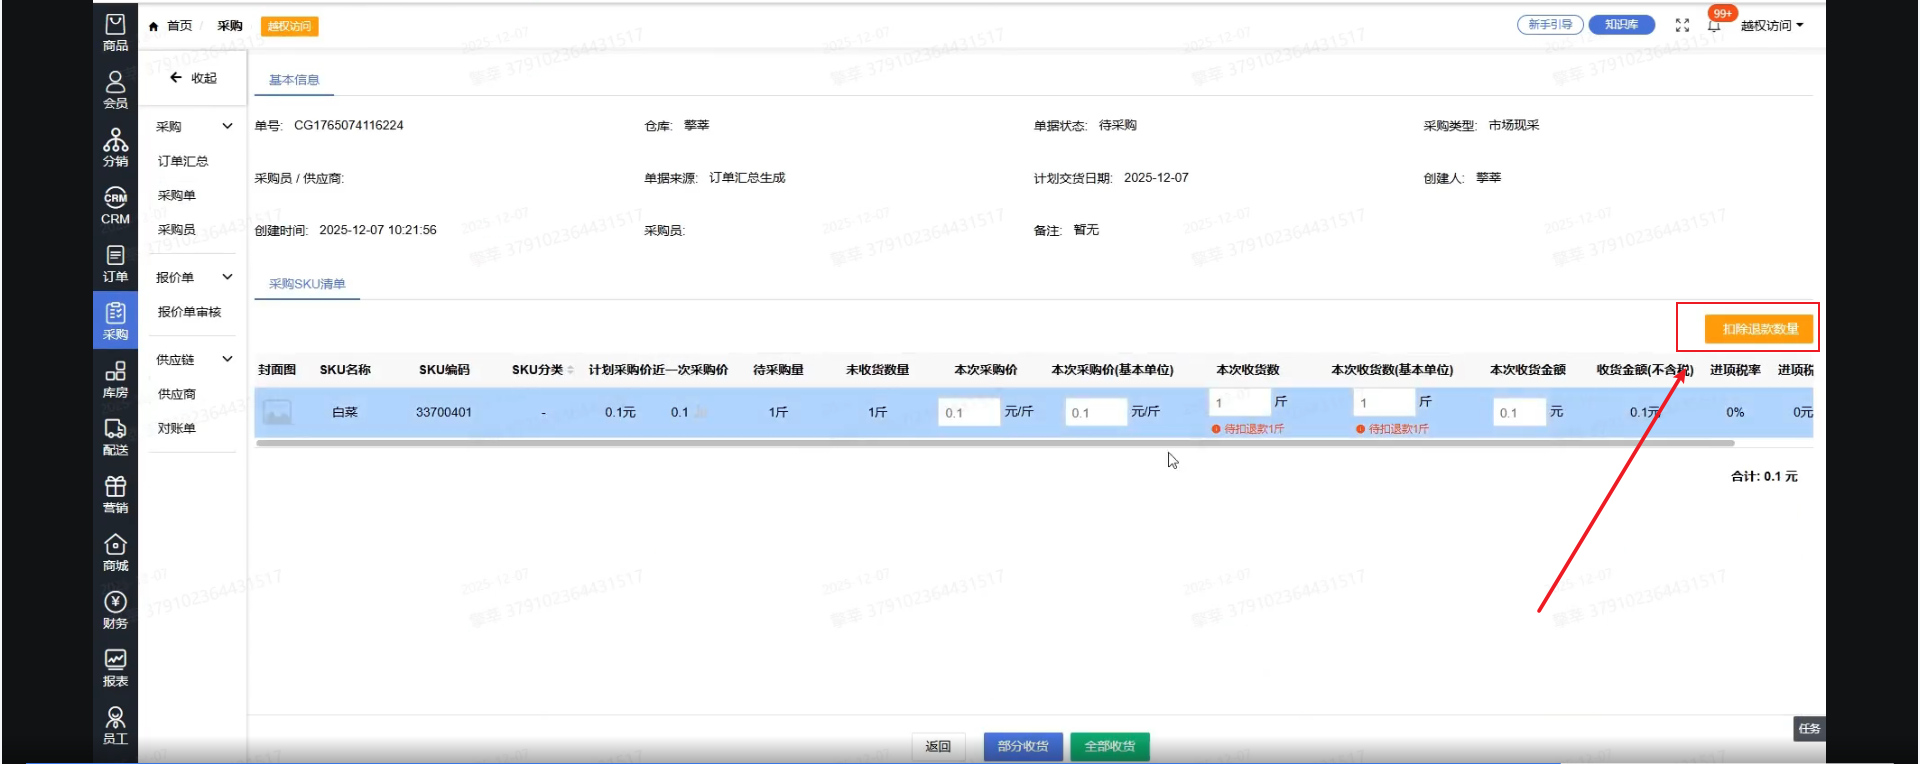1920x764 pixels.
Task: Open the 库房 warehouse module
Action: (115, 379)
